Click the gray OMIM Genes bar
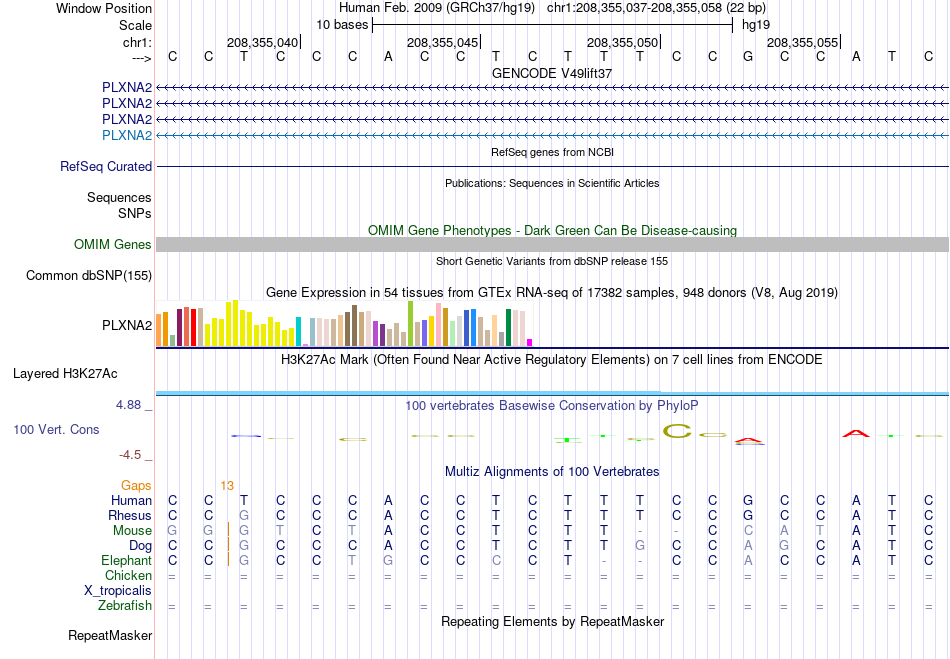 pos(552,245)
